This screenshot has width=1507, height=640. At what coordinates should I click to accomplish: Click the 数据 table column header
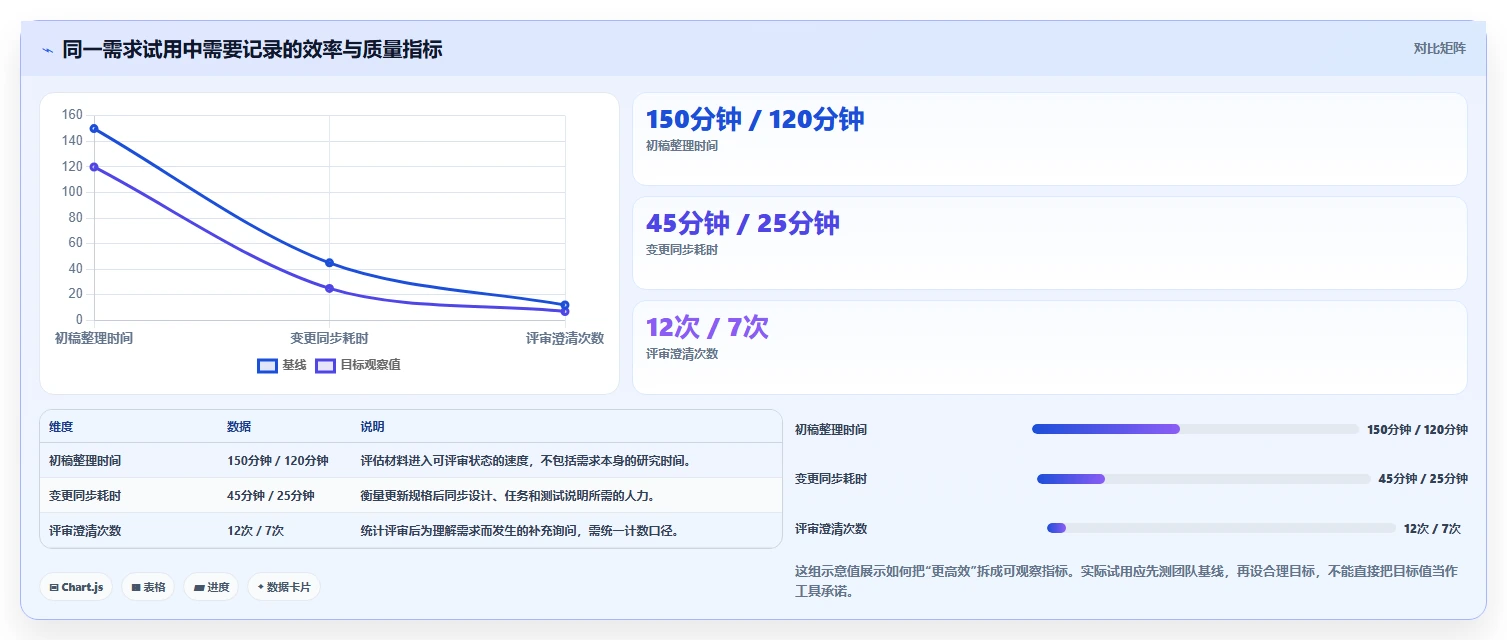pos(239,427)
